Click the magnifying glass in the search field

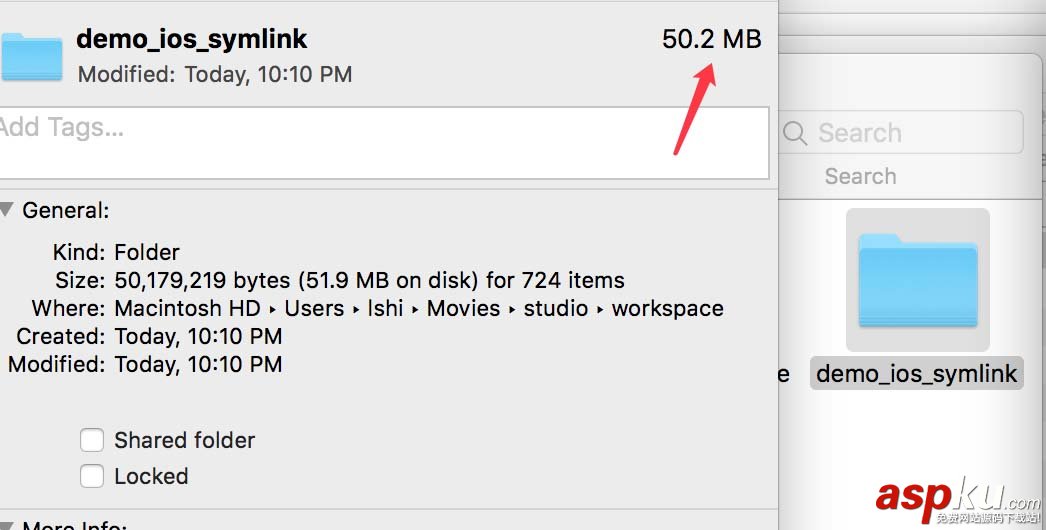click(796, 133)
